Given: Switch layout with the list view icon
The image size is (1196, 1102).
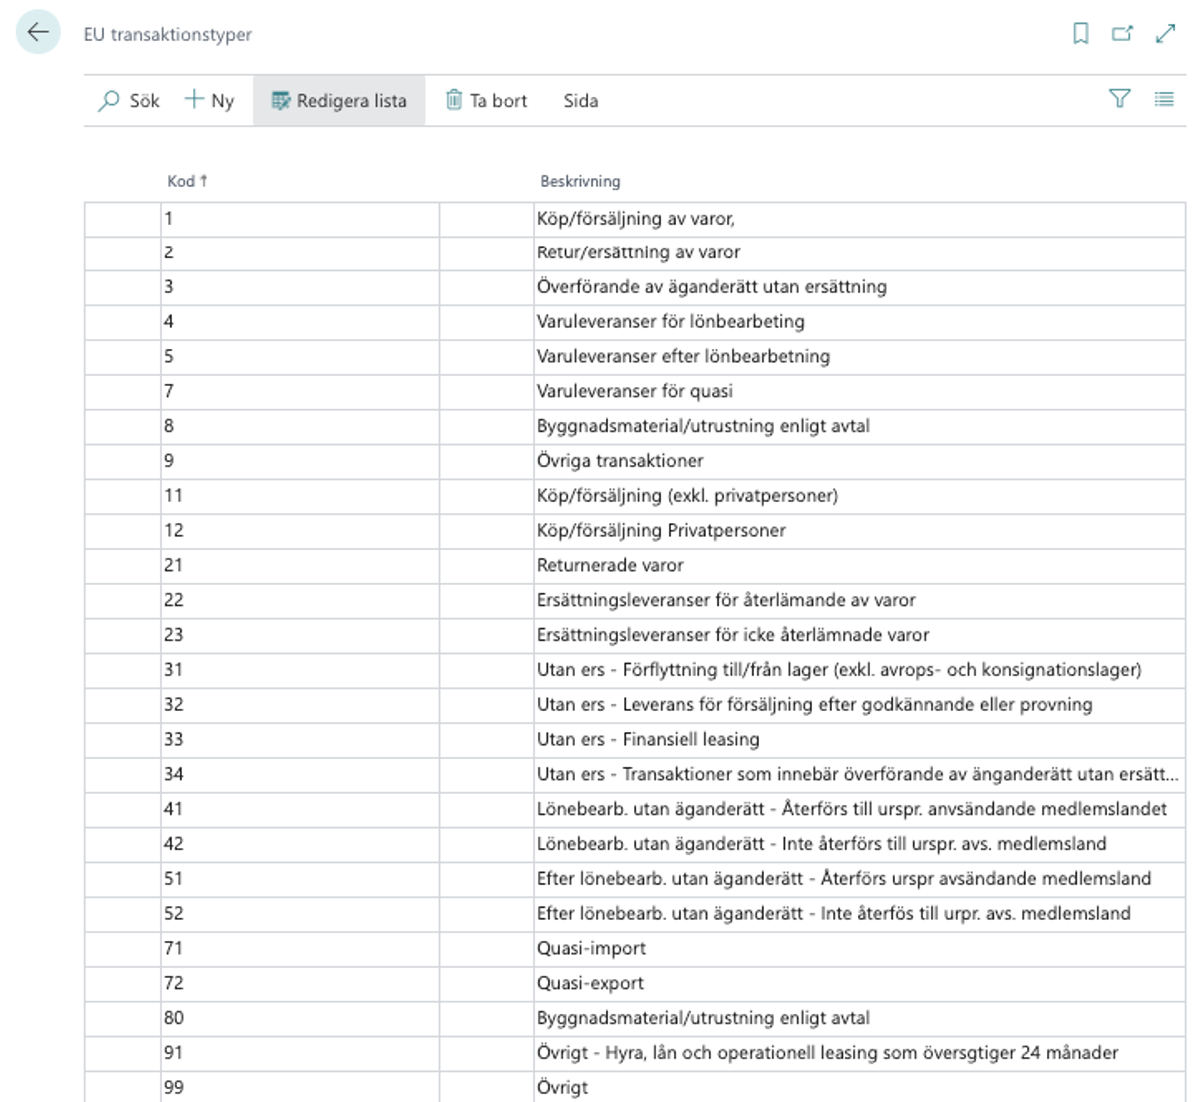Looking at the screenshot, I should (1164, 99).
